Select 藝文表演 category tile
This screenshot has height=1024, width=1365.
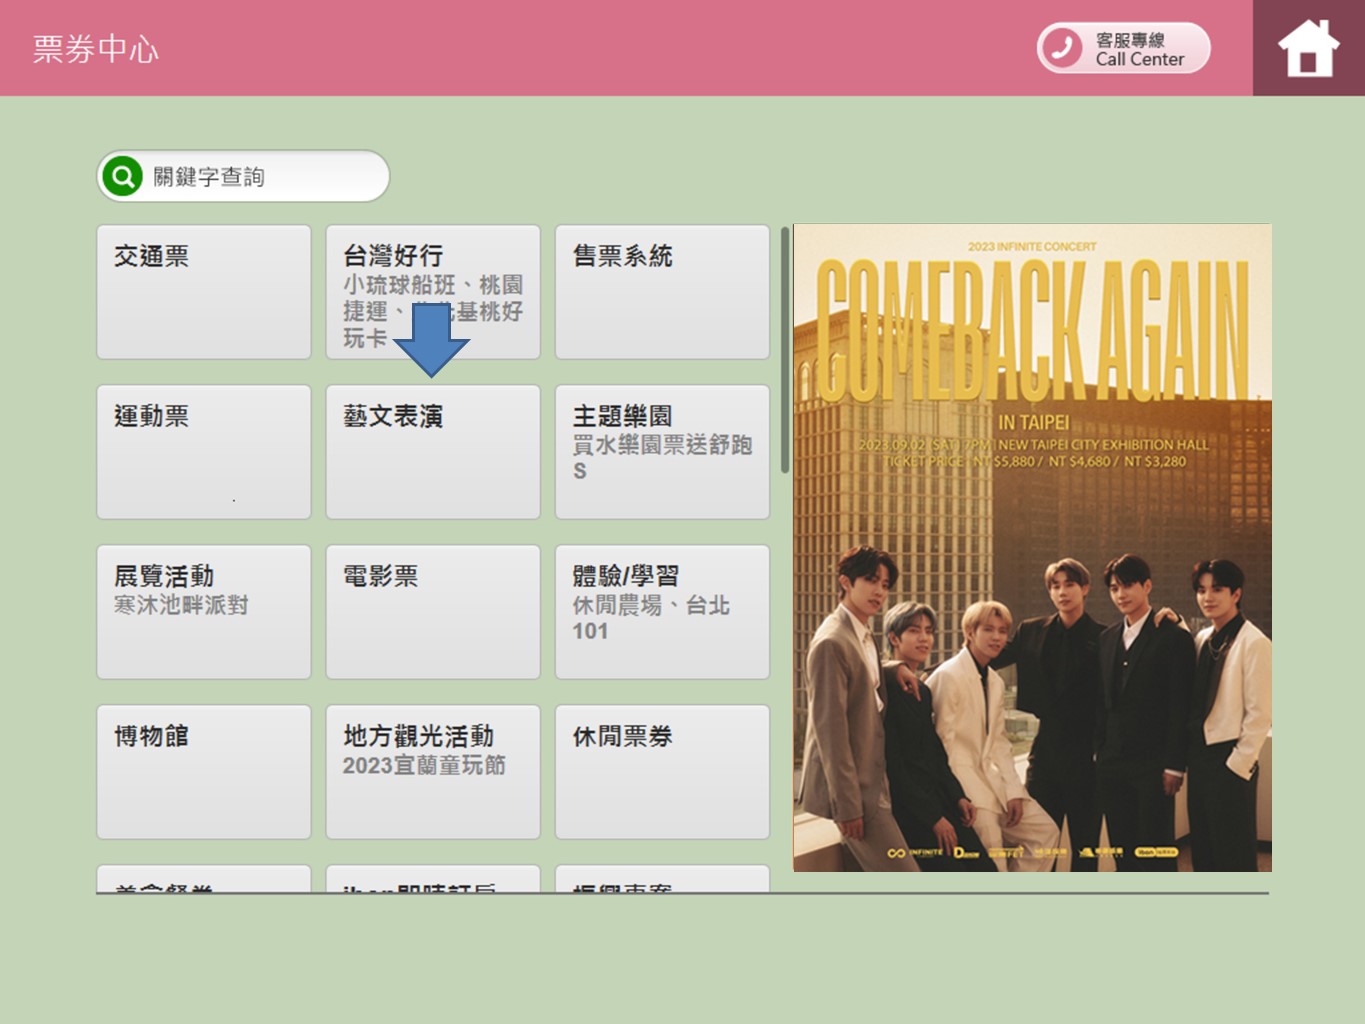[x=433, y=452]
